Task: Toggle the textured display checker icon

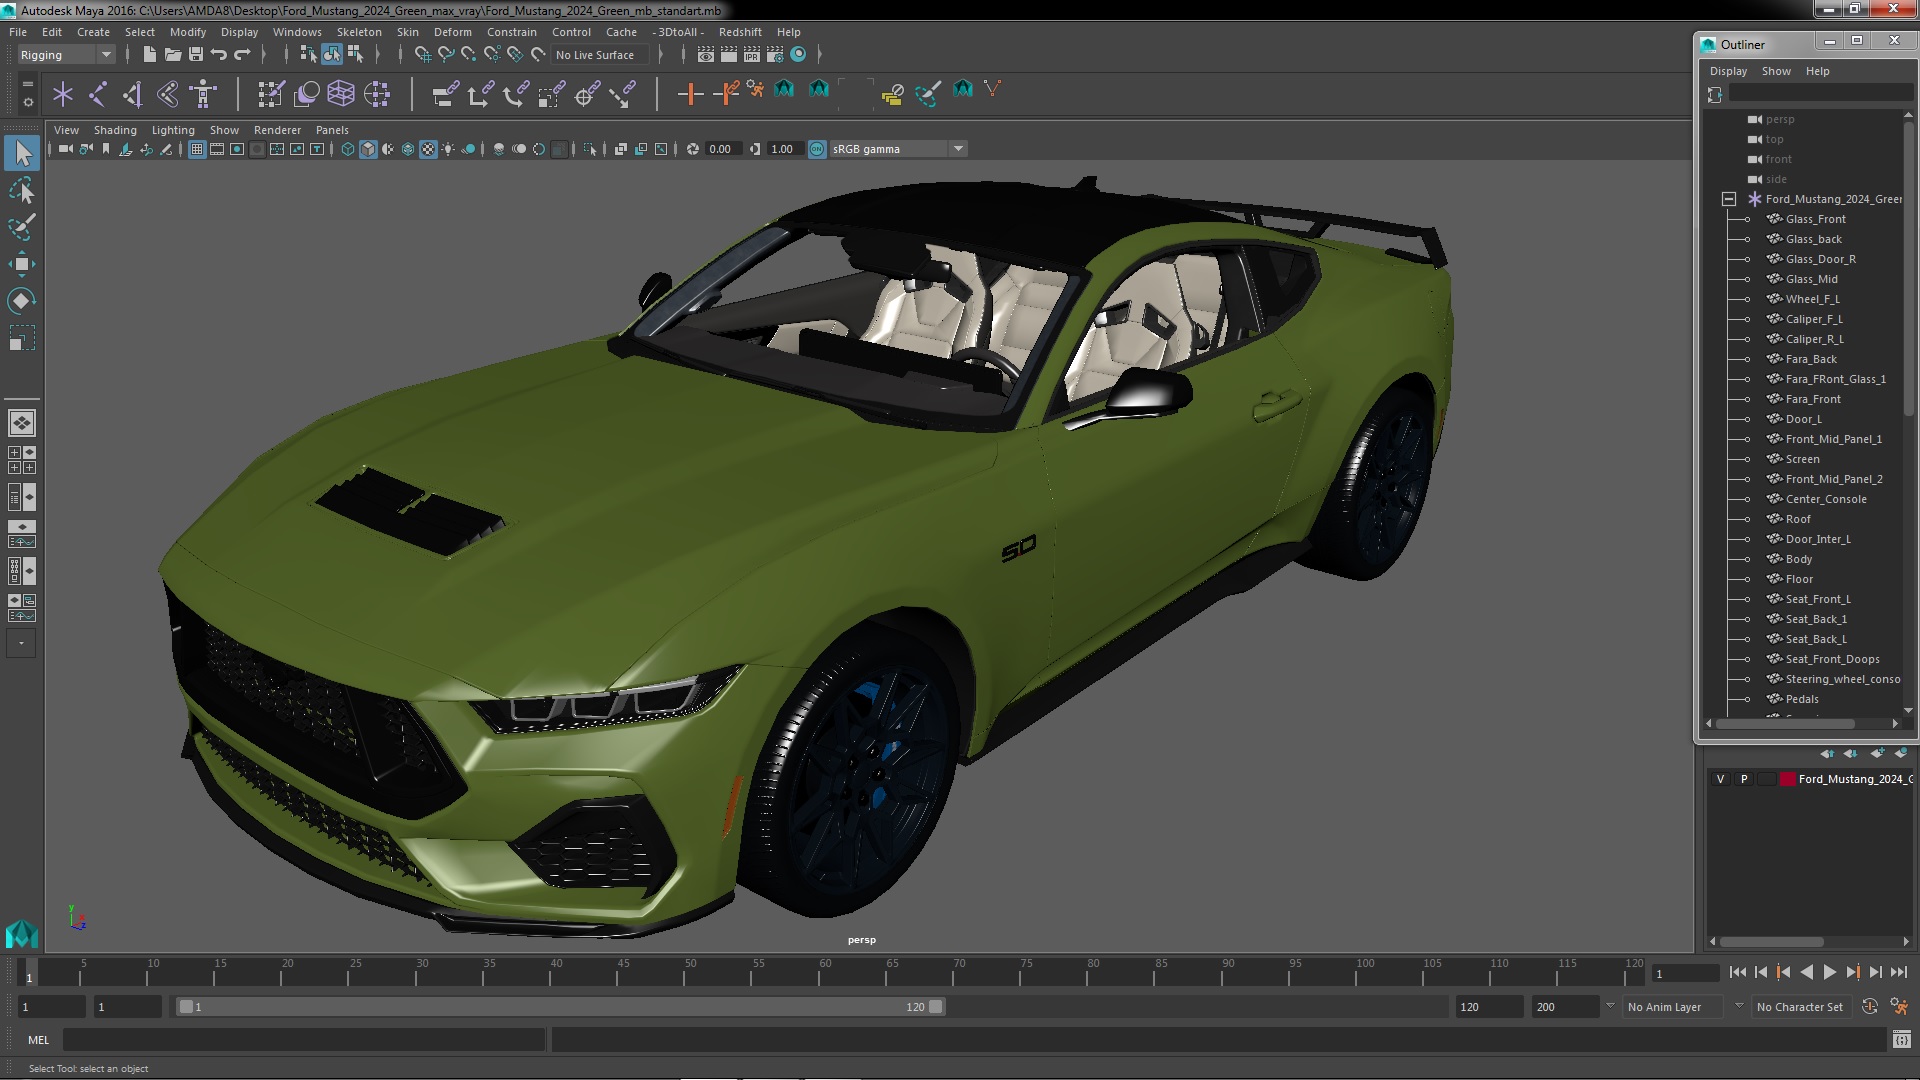Action: (428, 149)
